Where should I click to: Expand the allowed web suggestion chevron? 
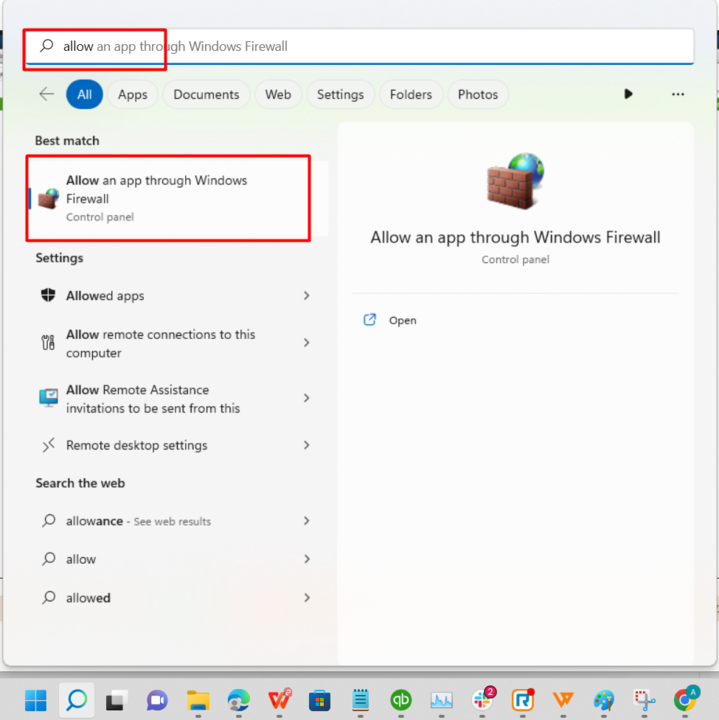click(x=307, y=597)
